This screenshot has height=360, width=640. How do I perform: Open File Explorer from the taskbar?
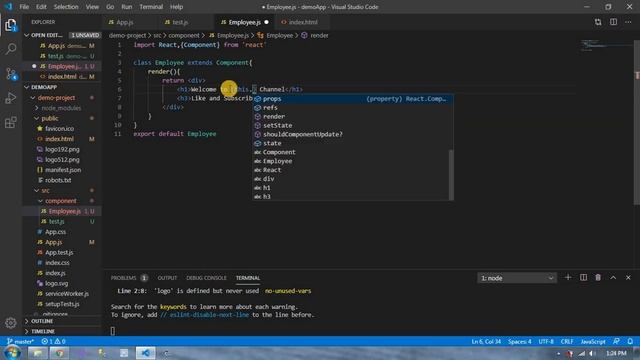click(x=38, y=353)
